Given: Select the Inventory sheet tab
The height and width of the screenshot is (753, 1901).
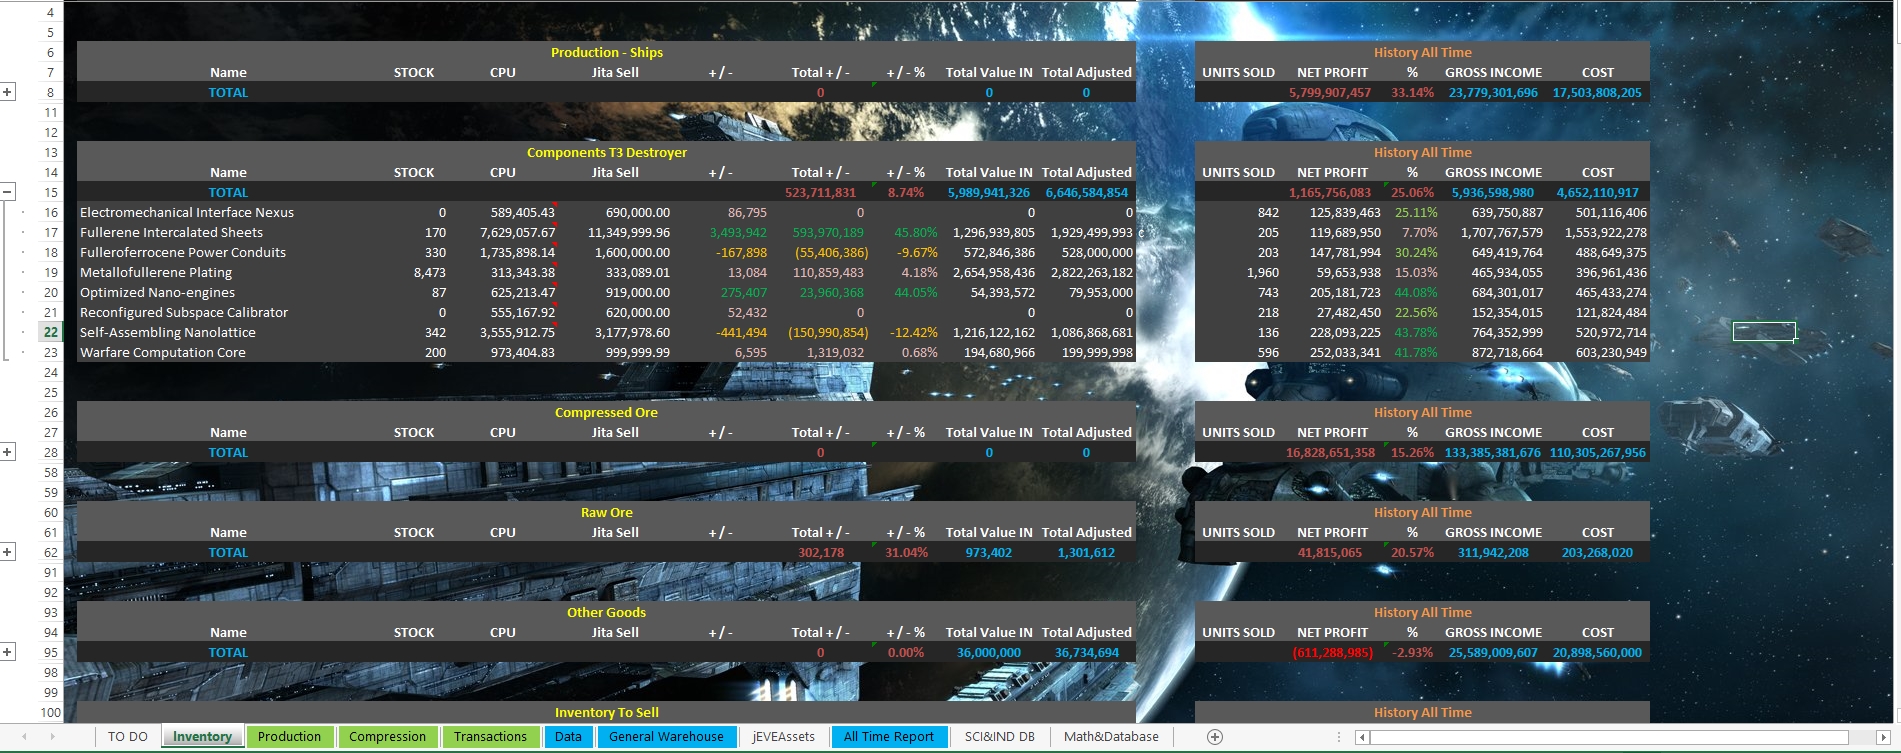Looking at the screenshot, I should (202, 737).
